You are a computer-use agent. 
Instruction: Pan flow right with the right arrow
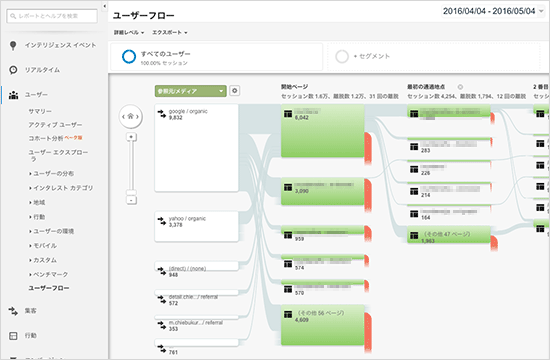click(138, 116)
